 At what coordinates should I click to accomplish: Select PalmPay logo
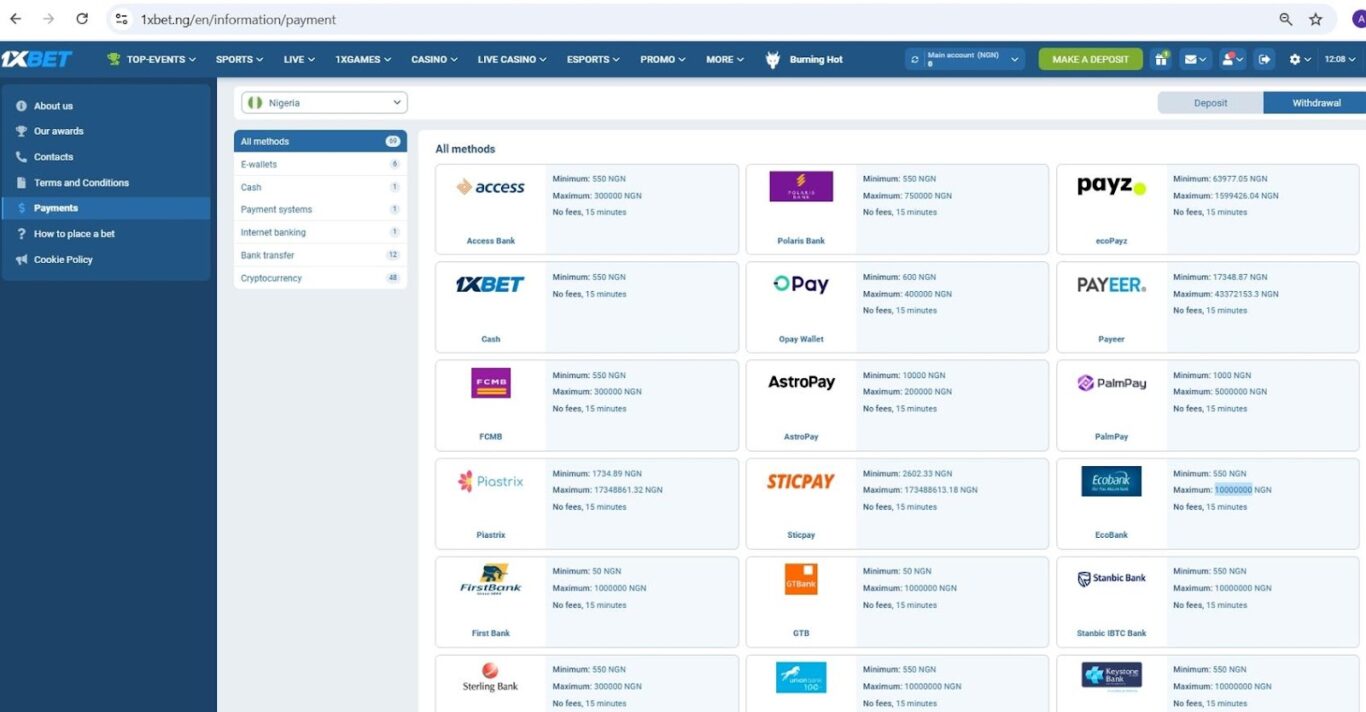1111,383
